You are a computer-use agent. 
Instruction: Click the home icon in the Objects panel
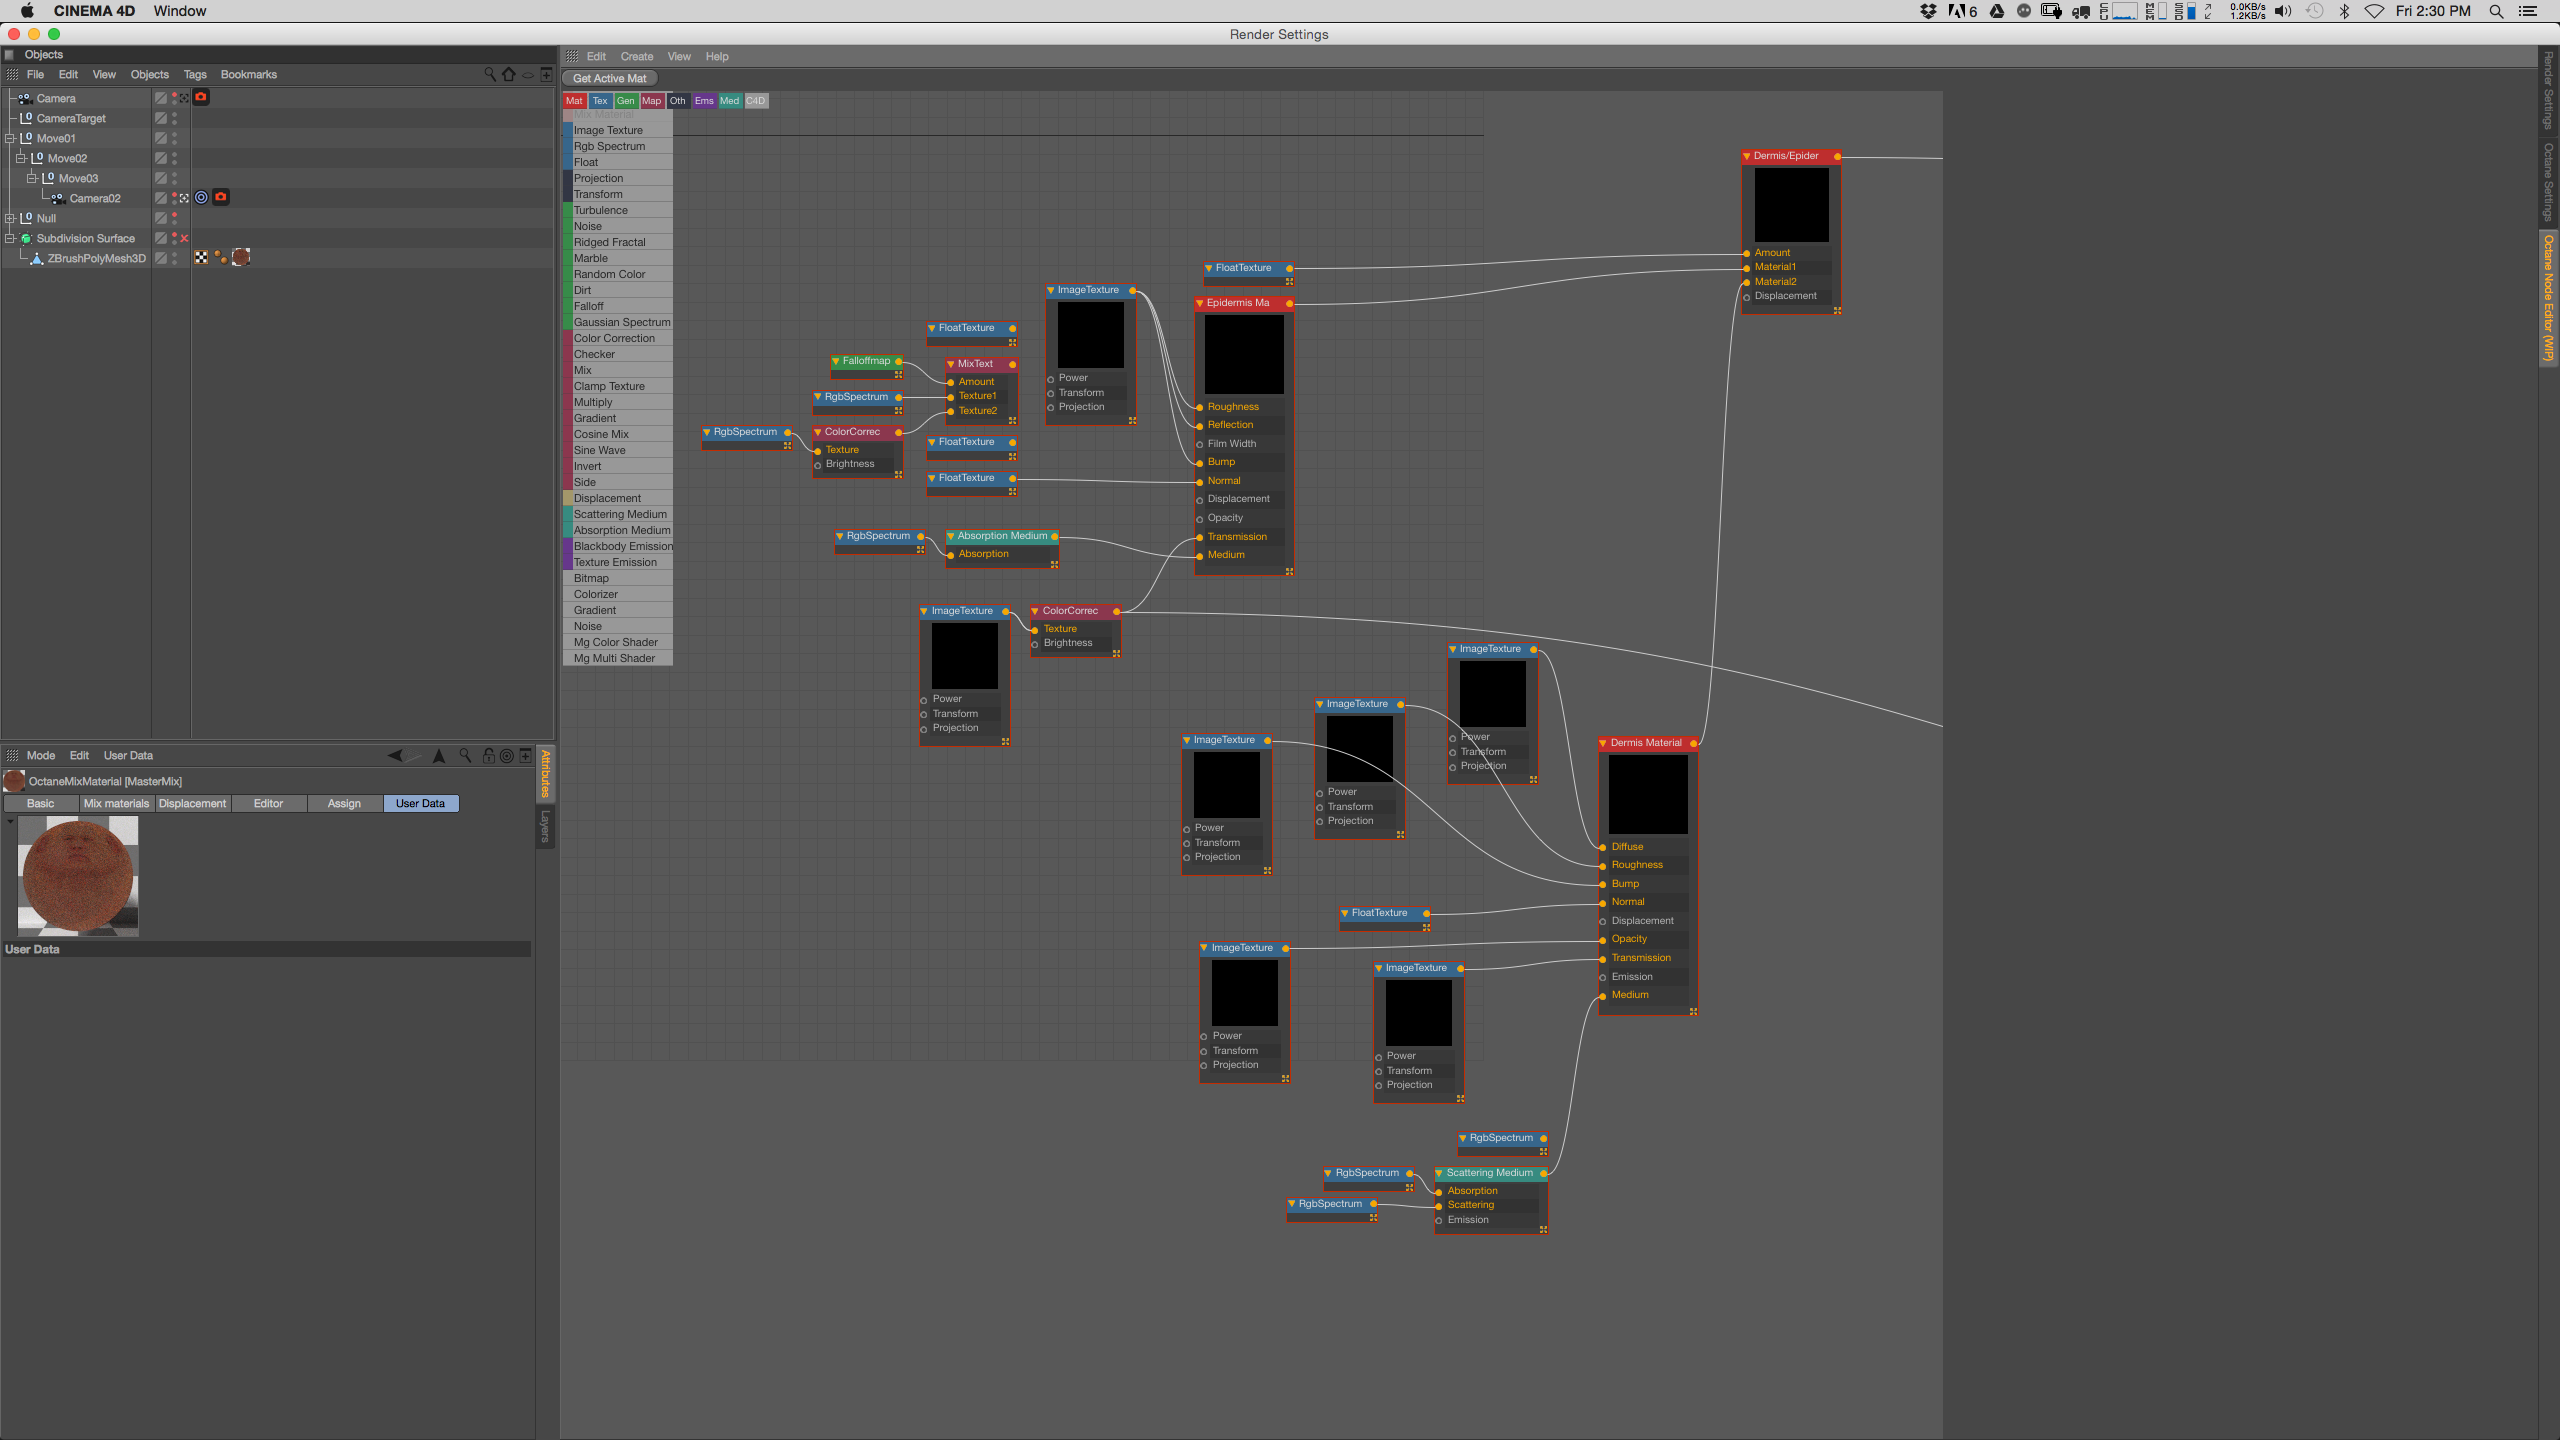[509, 74]
